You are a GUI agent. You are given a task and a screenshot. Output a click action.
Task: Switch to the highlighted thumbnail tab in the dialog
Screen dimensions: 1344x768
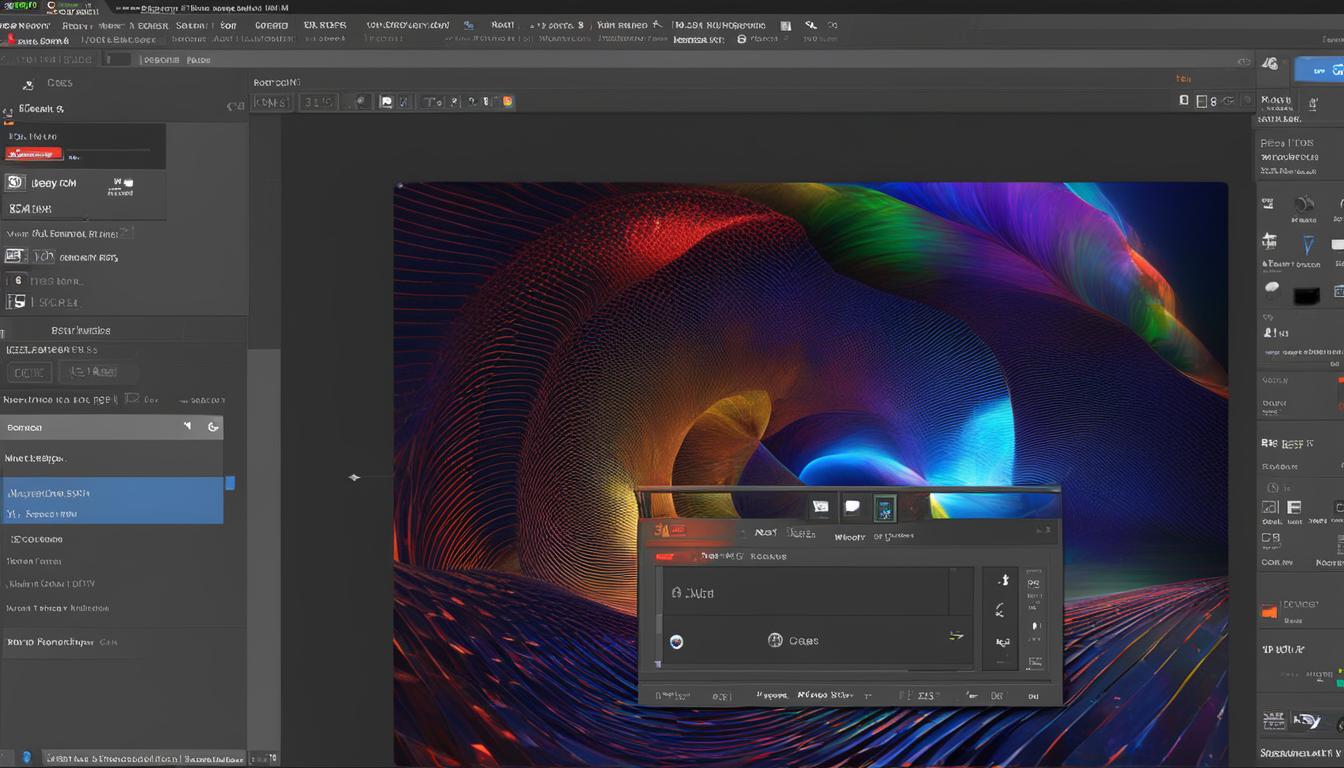(885, 507)
